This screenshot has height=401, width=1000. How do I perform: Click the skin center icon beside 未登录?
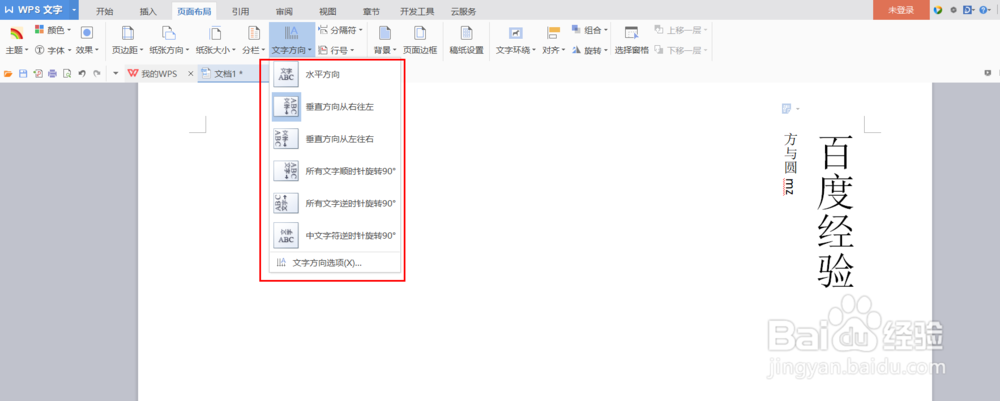(x=938, y=10)
